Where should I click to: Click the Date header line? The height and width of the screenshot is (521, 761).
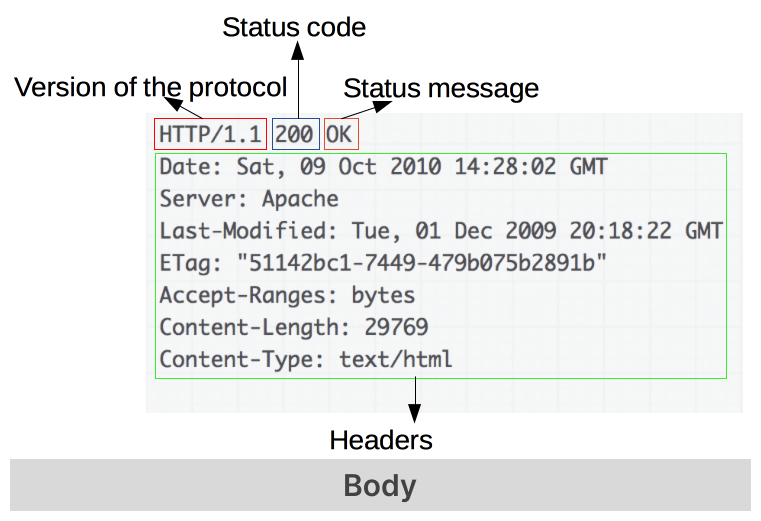click(x=383, y=167)
